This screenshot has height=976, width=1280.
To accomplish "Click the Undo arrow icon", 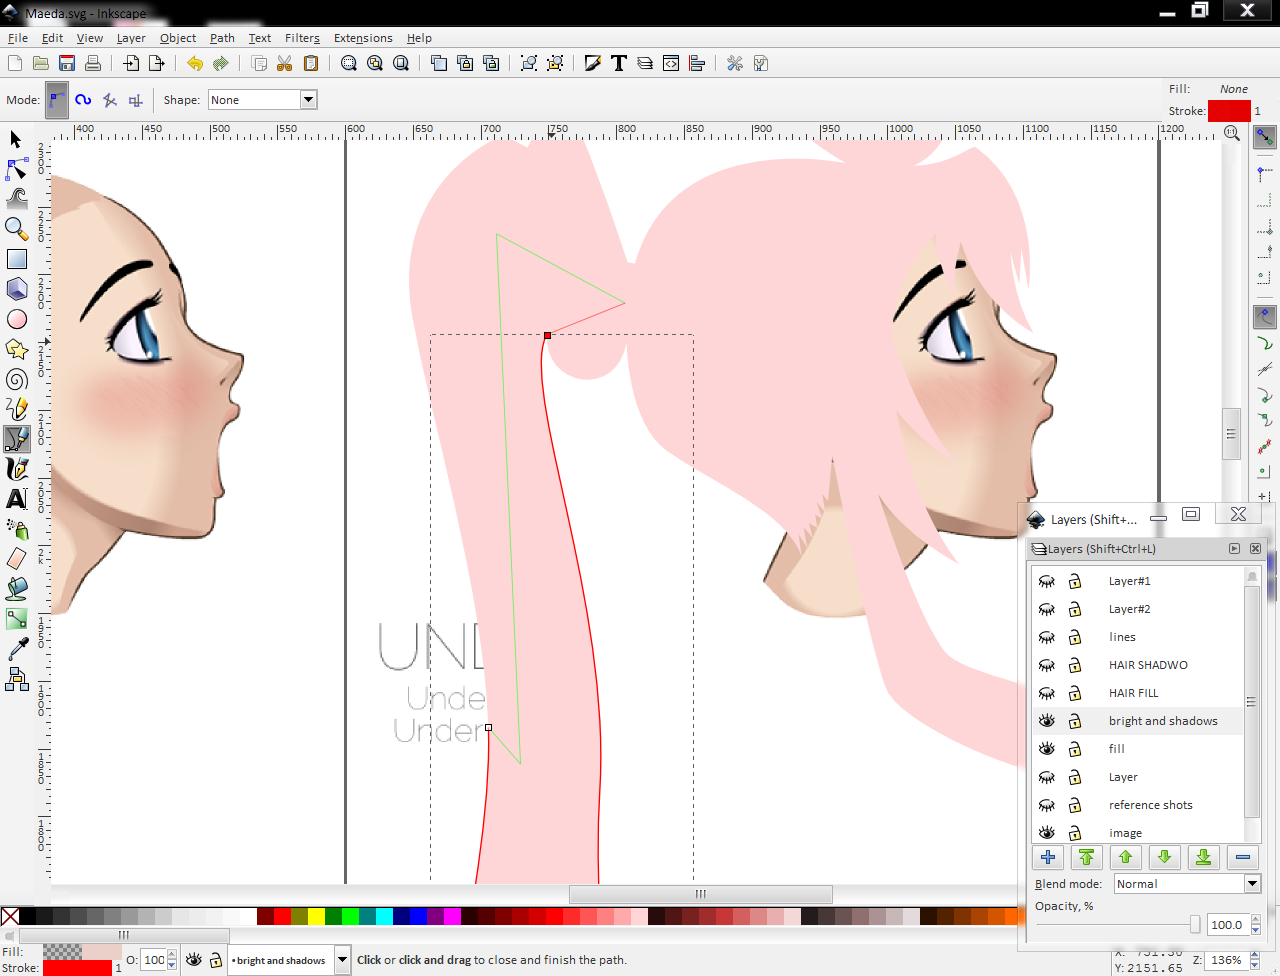I will pyautogui.click(x=195, y=63).
